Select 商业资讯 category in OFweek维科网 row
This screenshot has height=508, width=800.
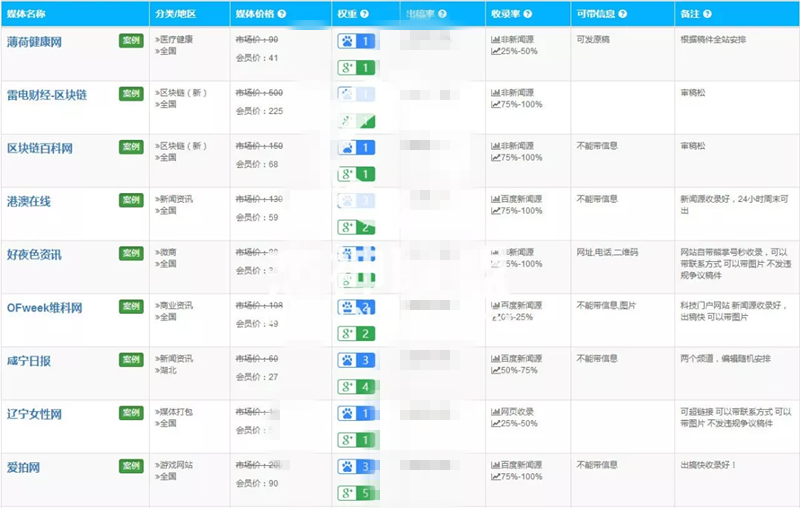[x=176, y=305]
